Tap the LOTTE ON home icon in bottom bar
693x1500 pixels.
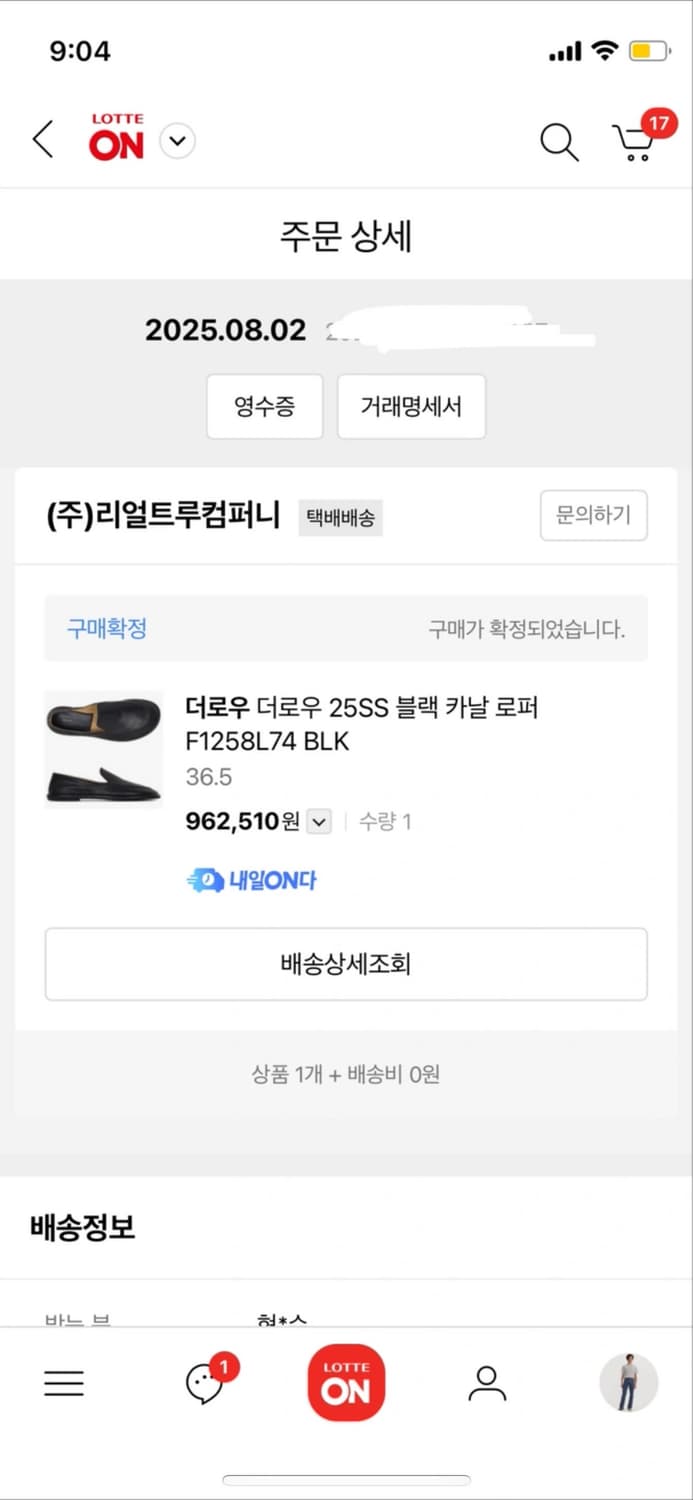346,1383
